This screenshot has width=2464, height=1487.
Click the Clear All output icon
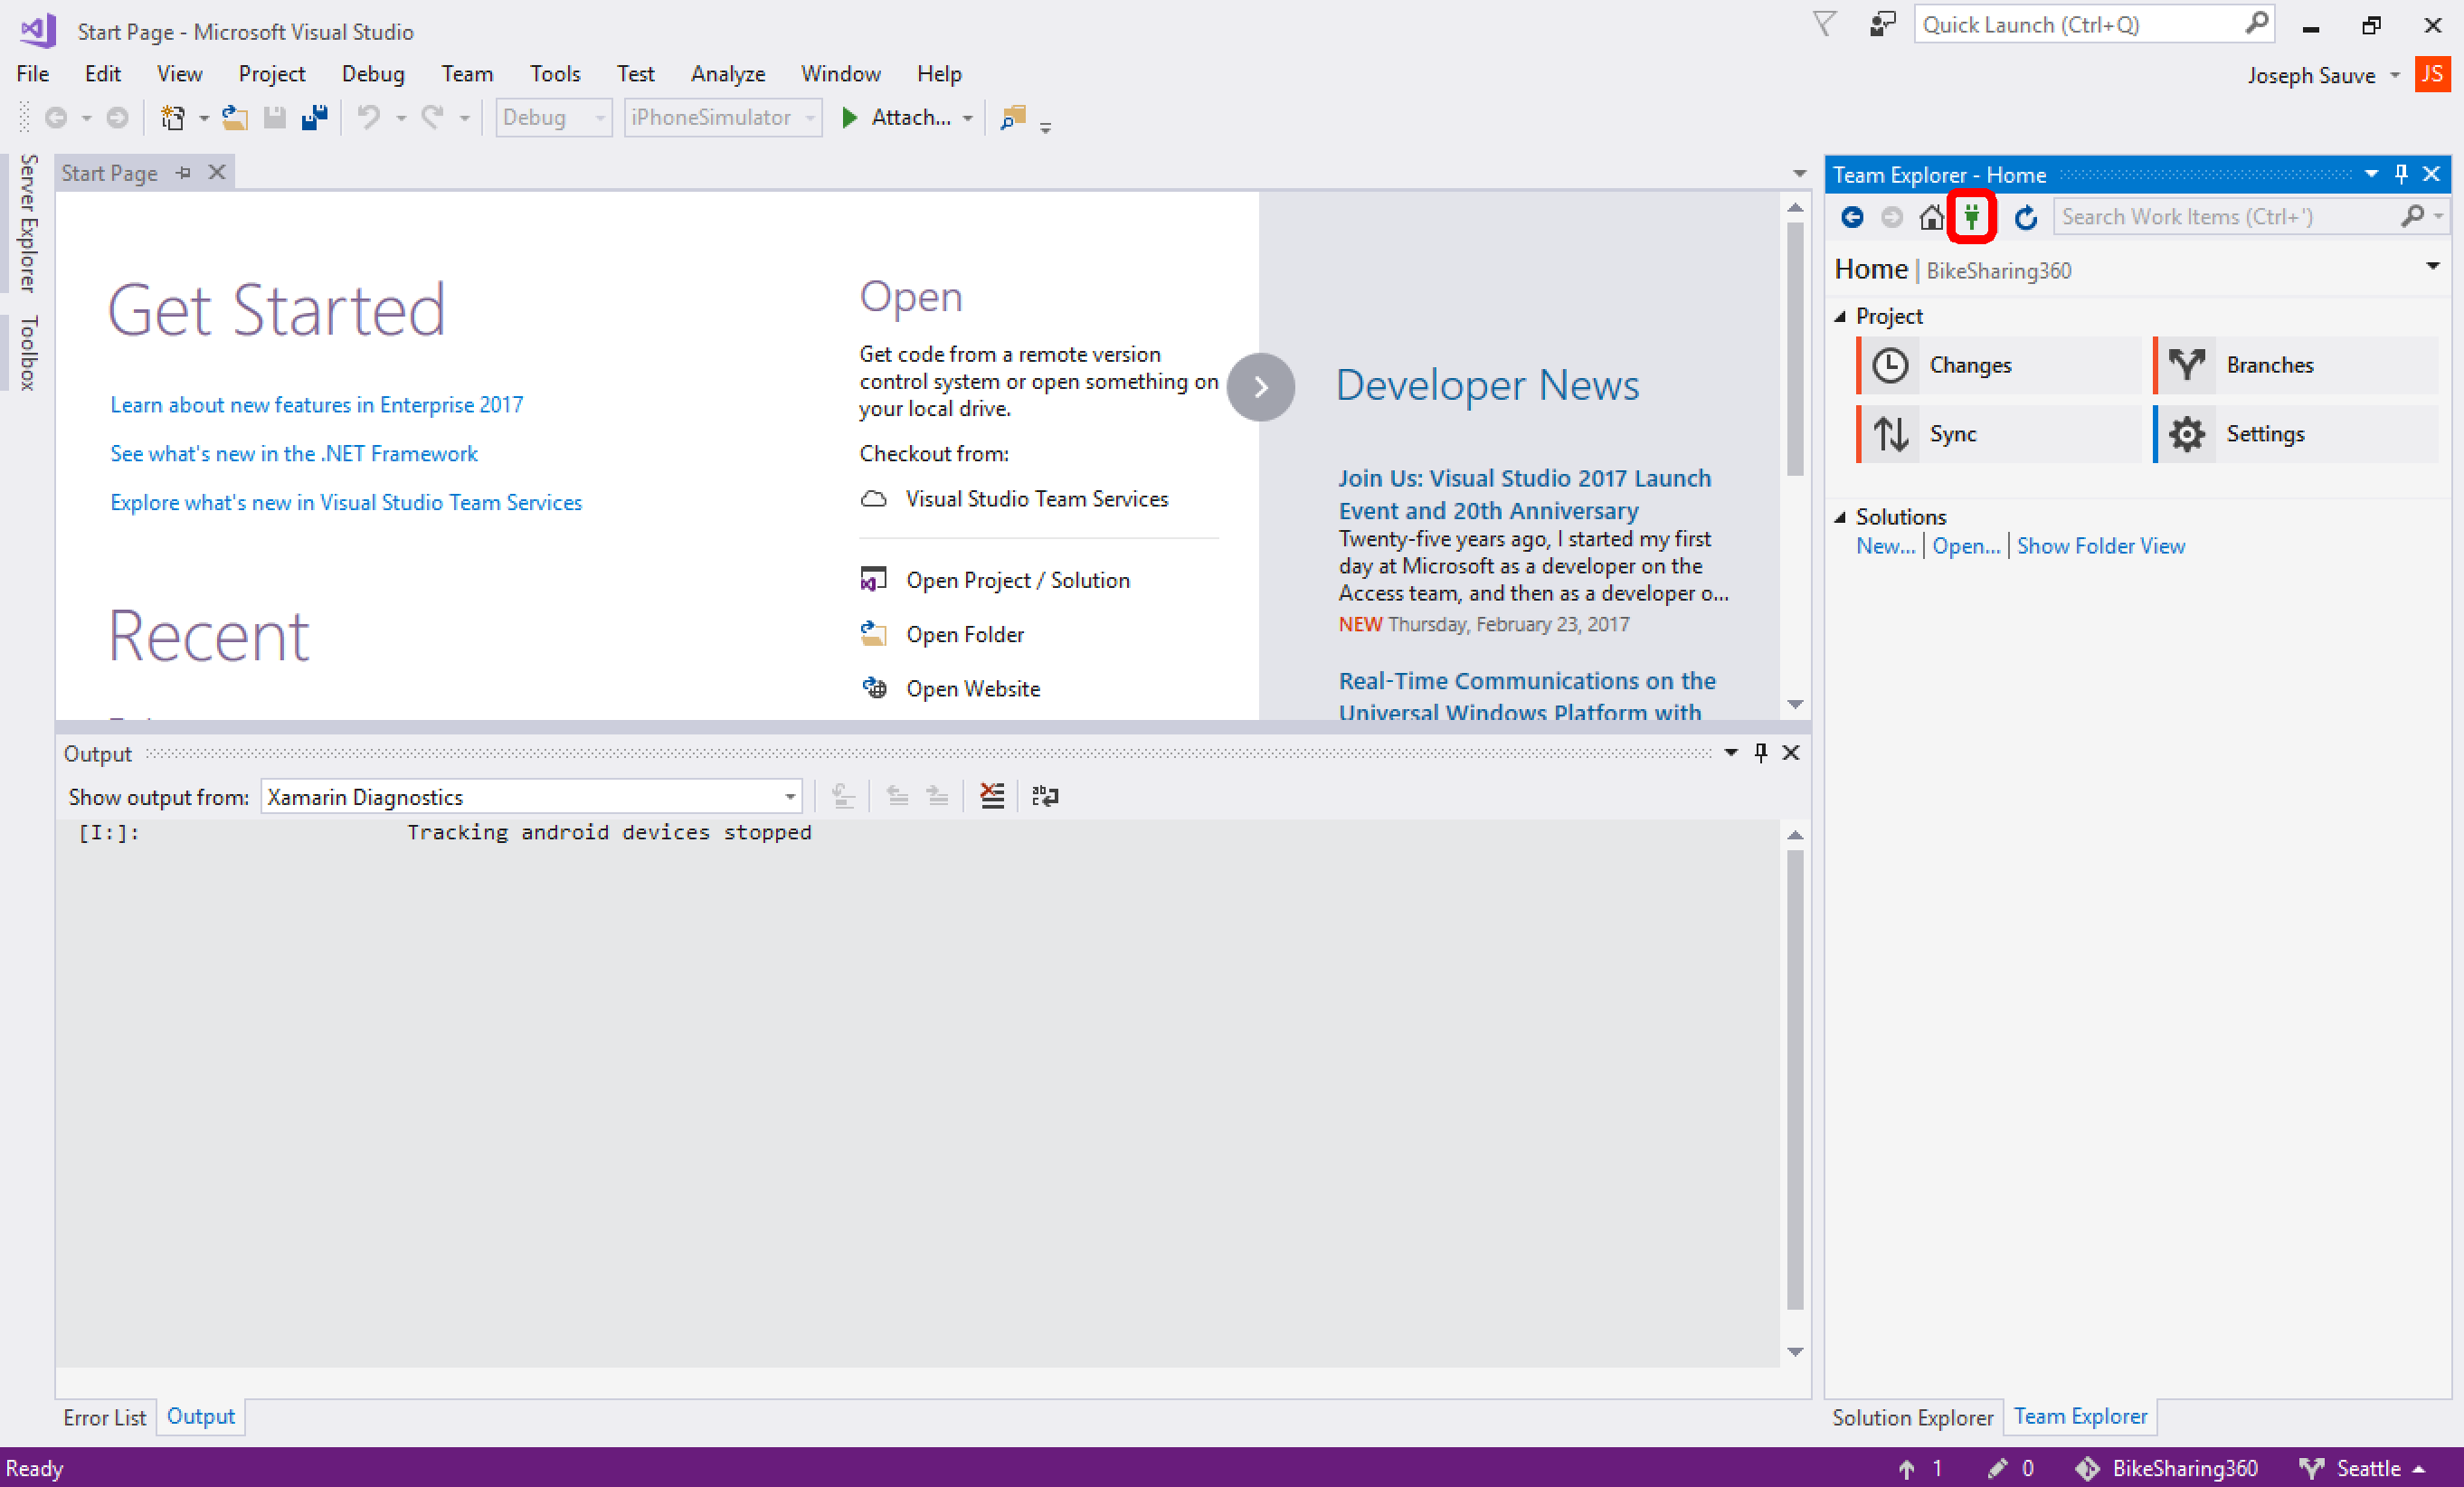(x=992, y=796)
